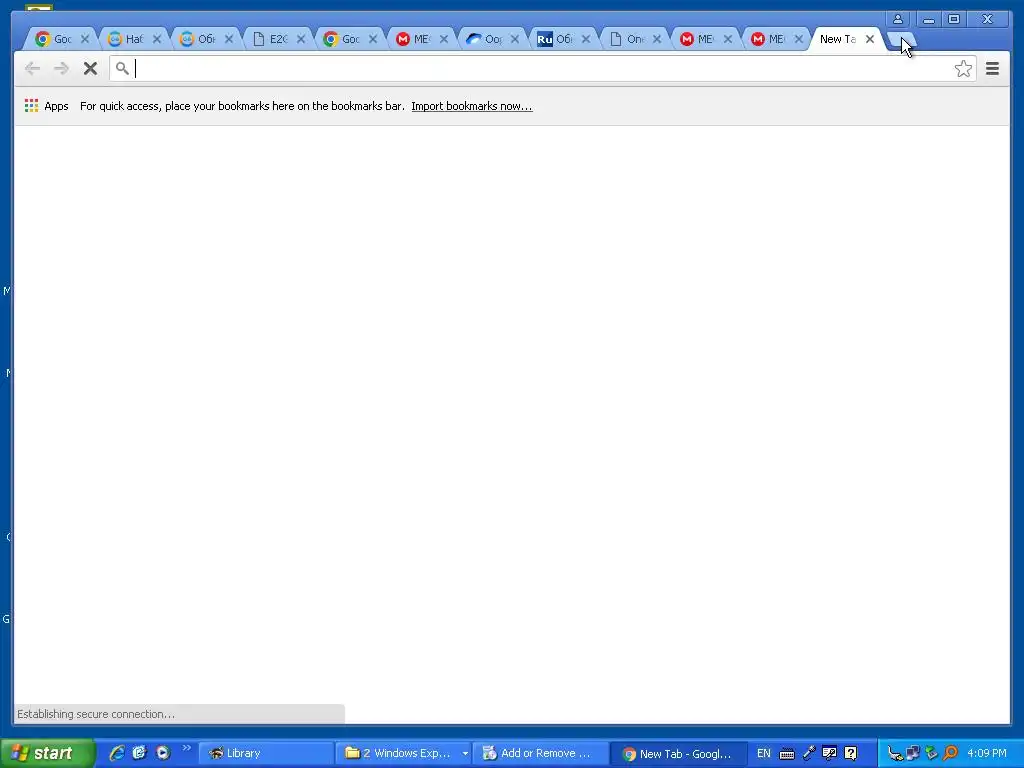
Task: Switch to the Google tab beside the Наб tab
Action: point(62,39)
